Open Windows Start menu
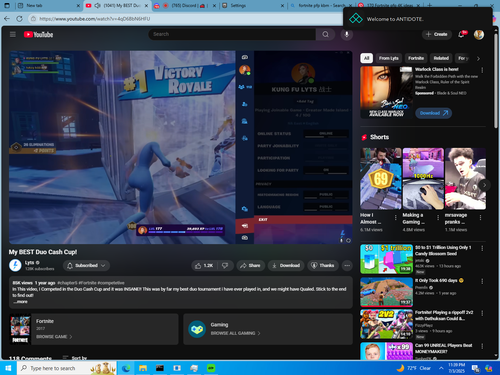This screenshot has height=375, width=500. (8, 368)
